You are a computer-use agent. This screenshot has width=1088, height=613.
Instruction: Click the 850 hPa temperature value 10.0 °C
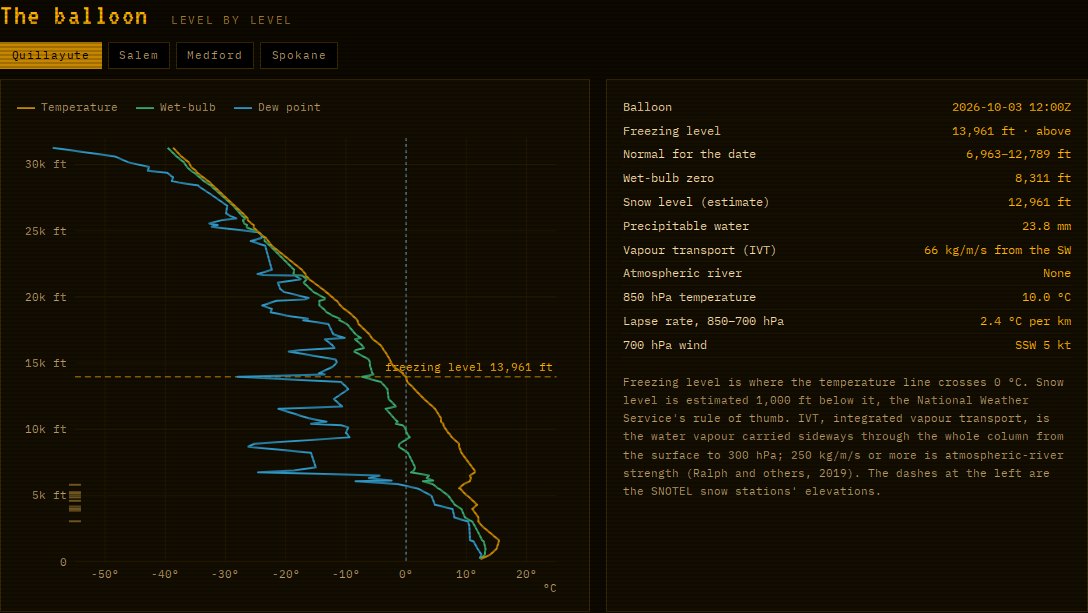point(1046,297)
